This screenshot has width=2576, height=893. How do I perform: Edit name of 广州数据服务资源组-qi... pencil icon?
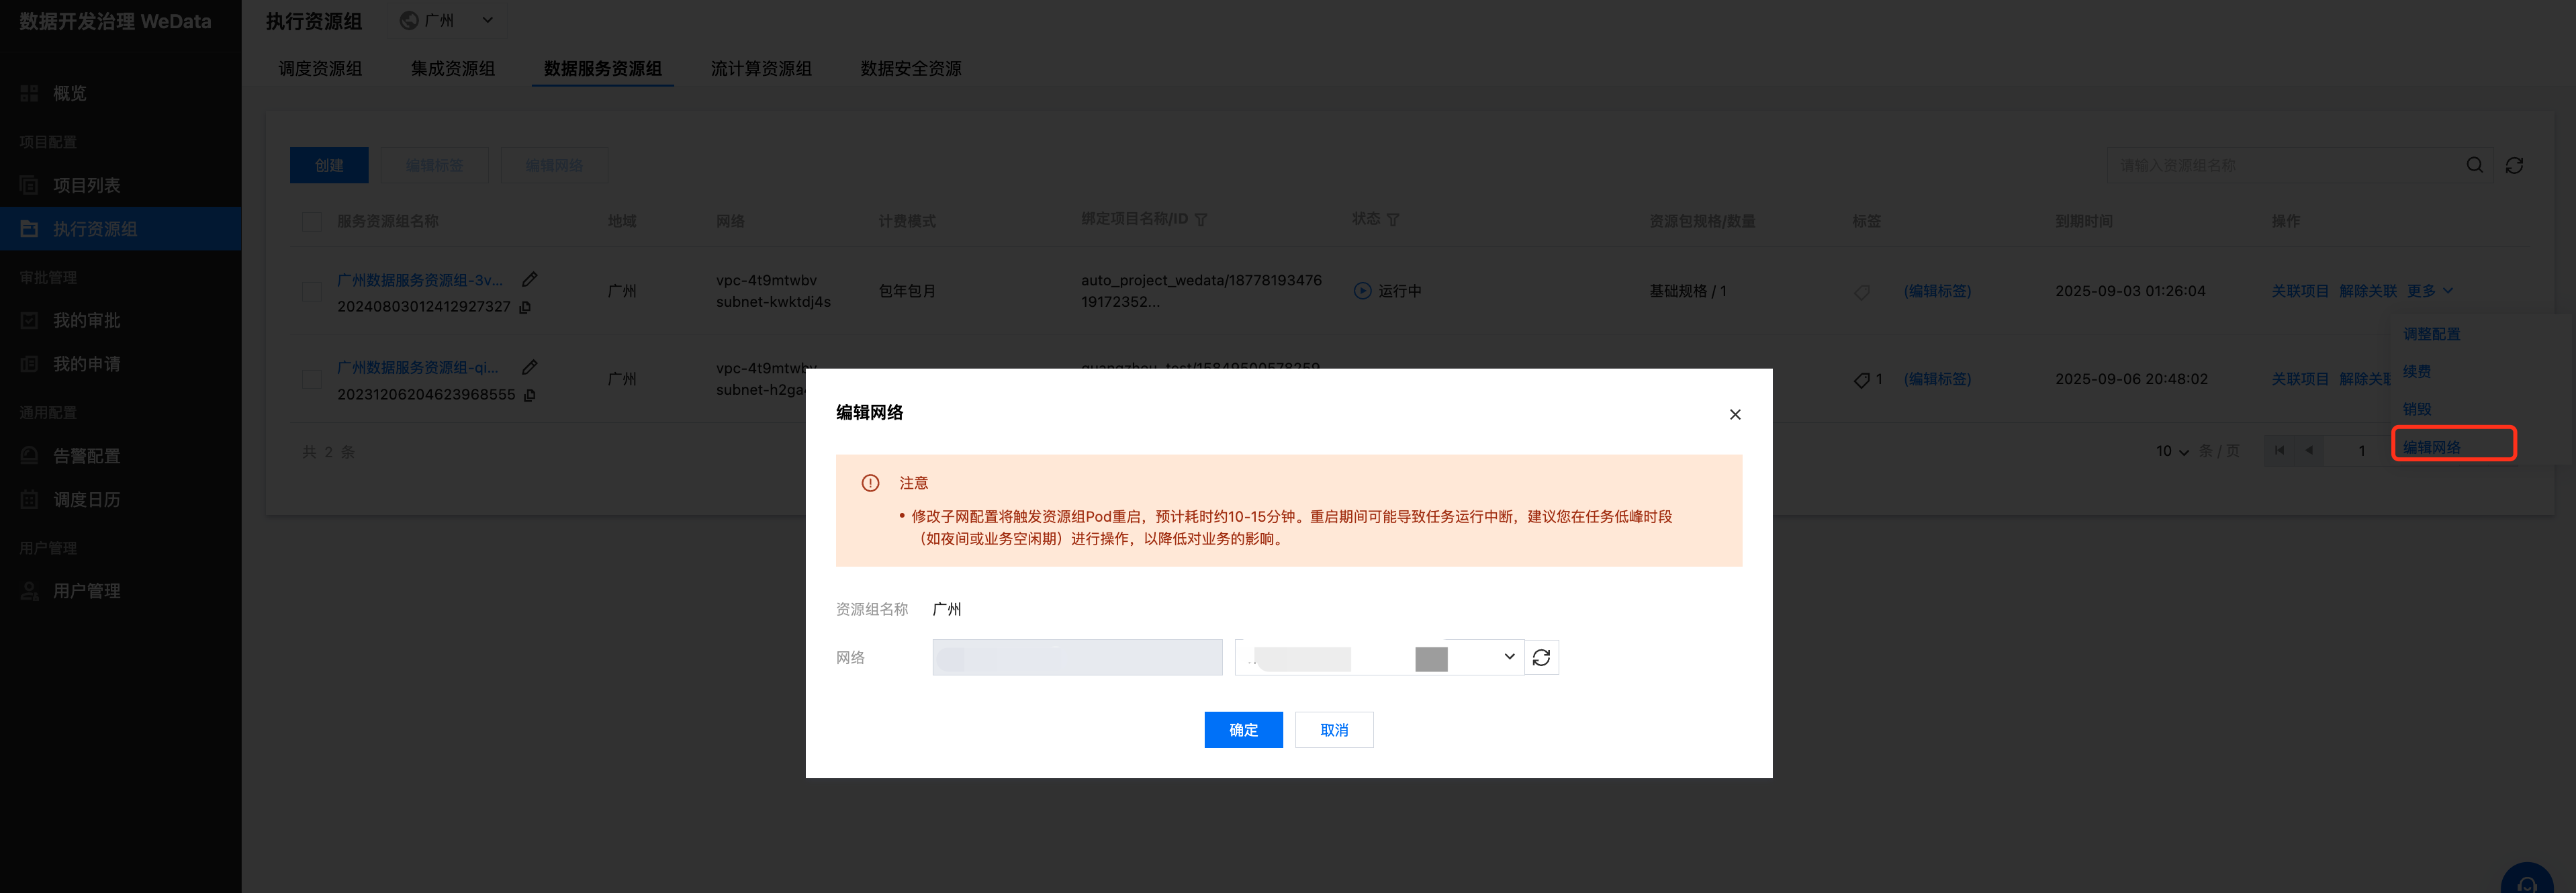point(530,367)
